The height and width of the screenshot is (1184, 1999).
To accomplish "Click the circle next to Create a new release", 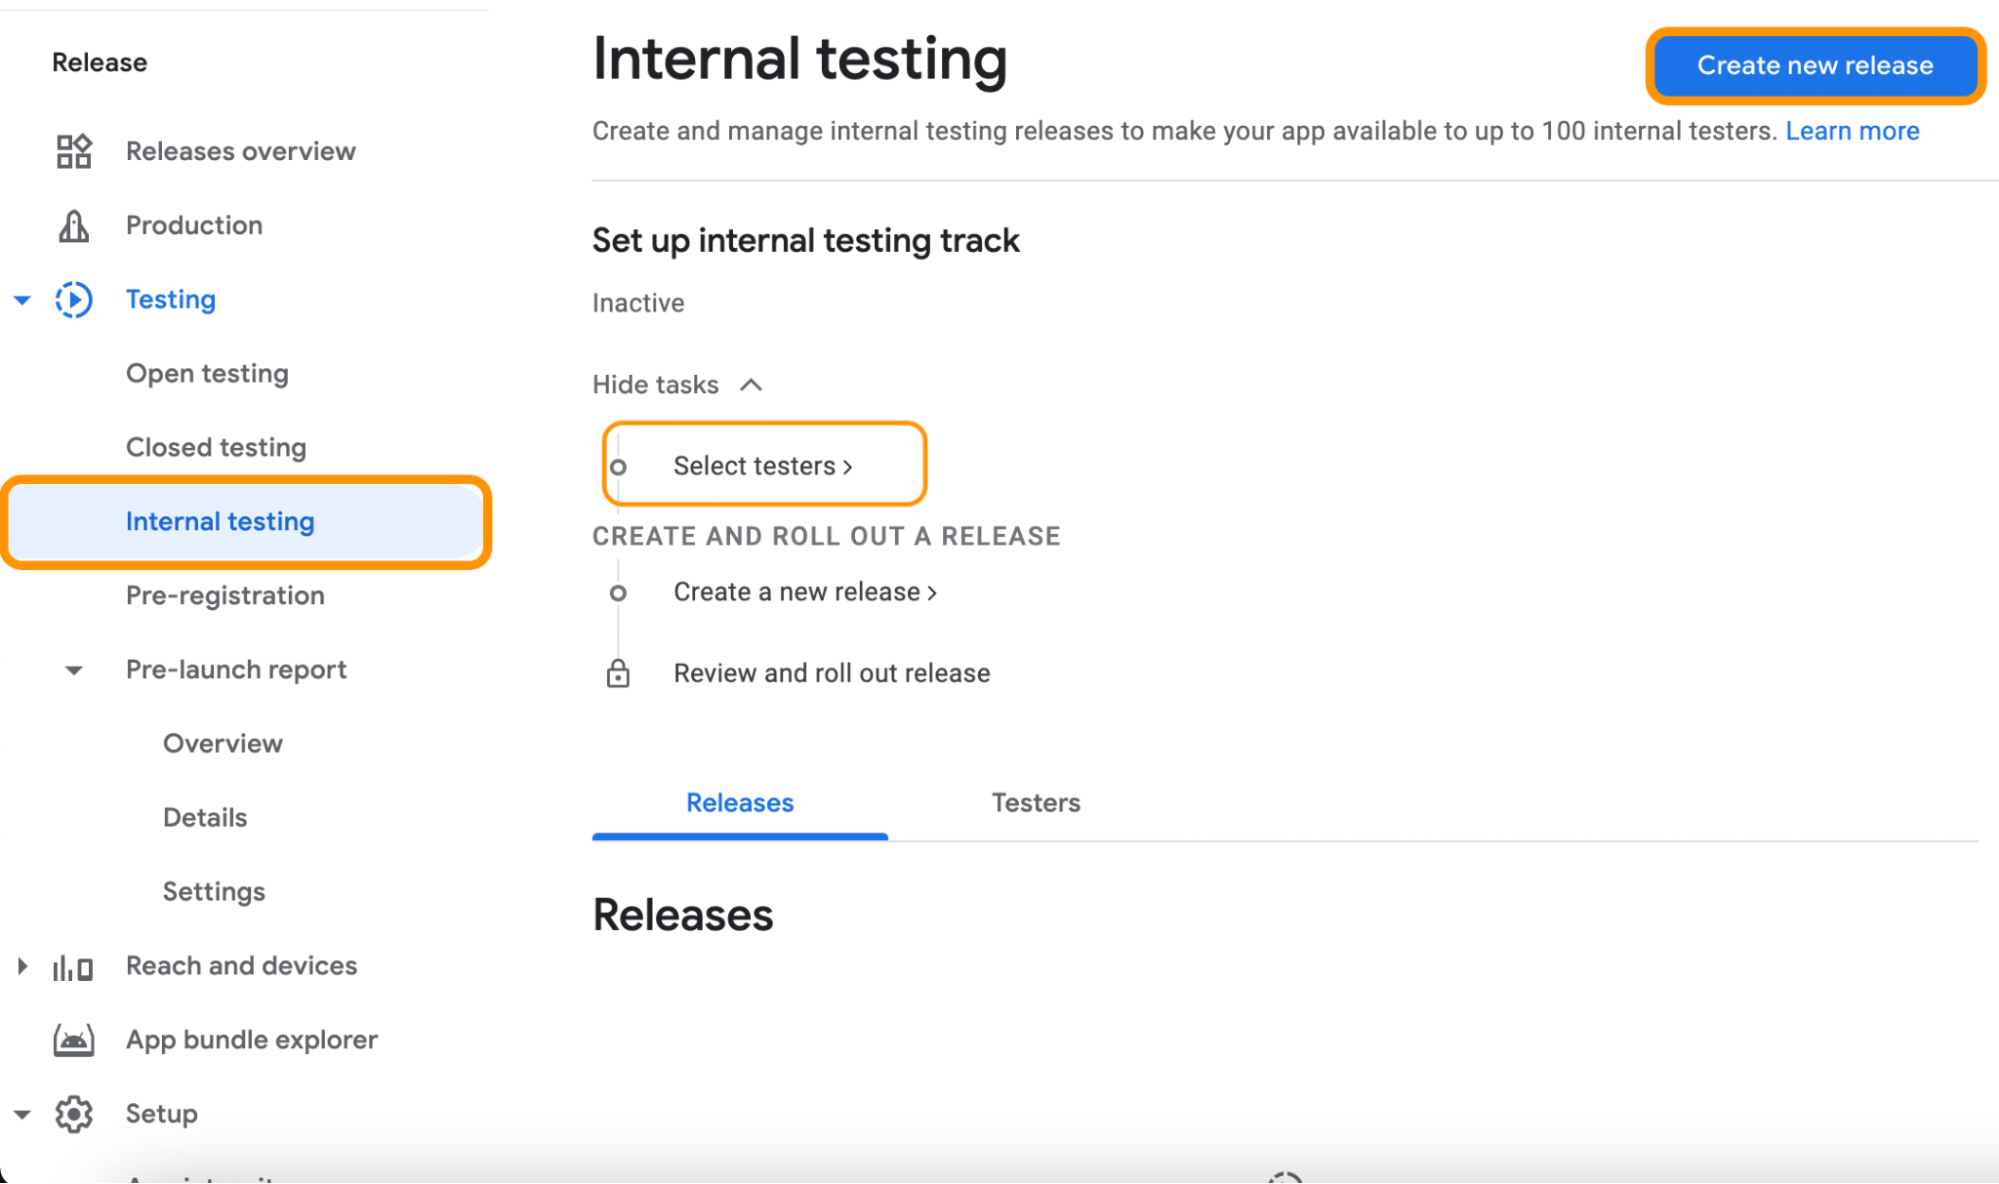I will [619, 592].
